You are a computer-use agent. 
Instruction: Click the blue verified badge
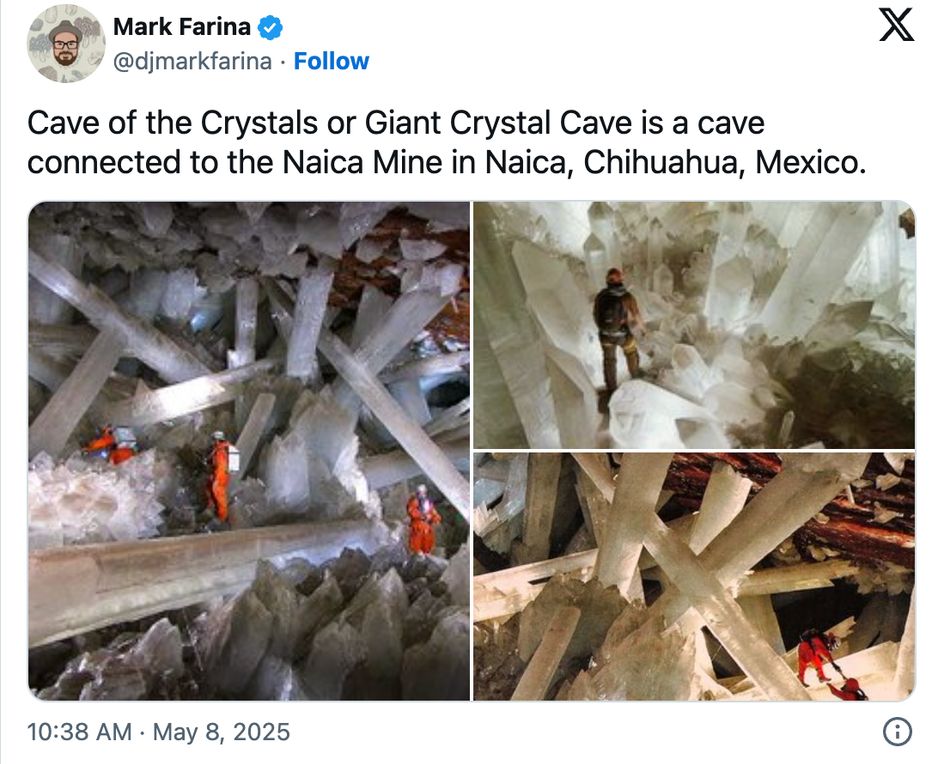[269, 27]
